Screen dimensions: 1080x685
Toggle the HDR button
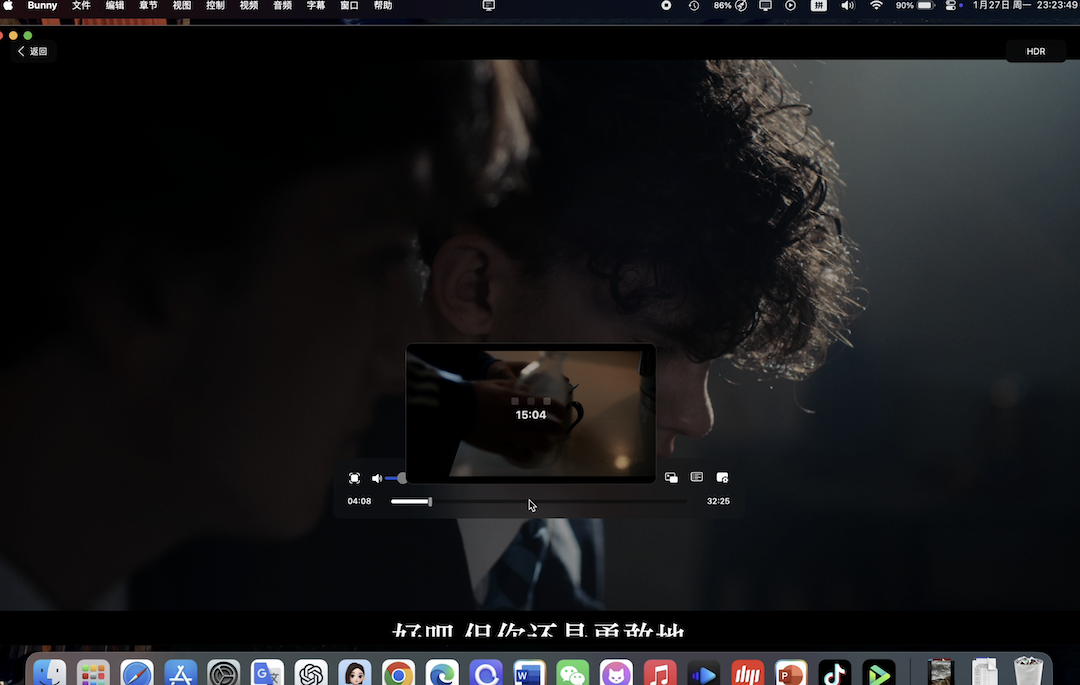point(1035,52)
